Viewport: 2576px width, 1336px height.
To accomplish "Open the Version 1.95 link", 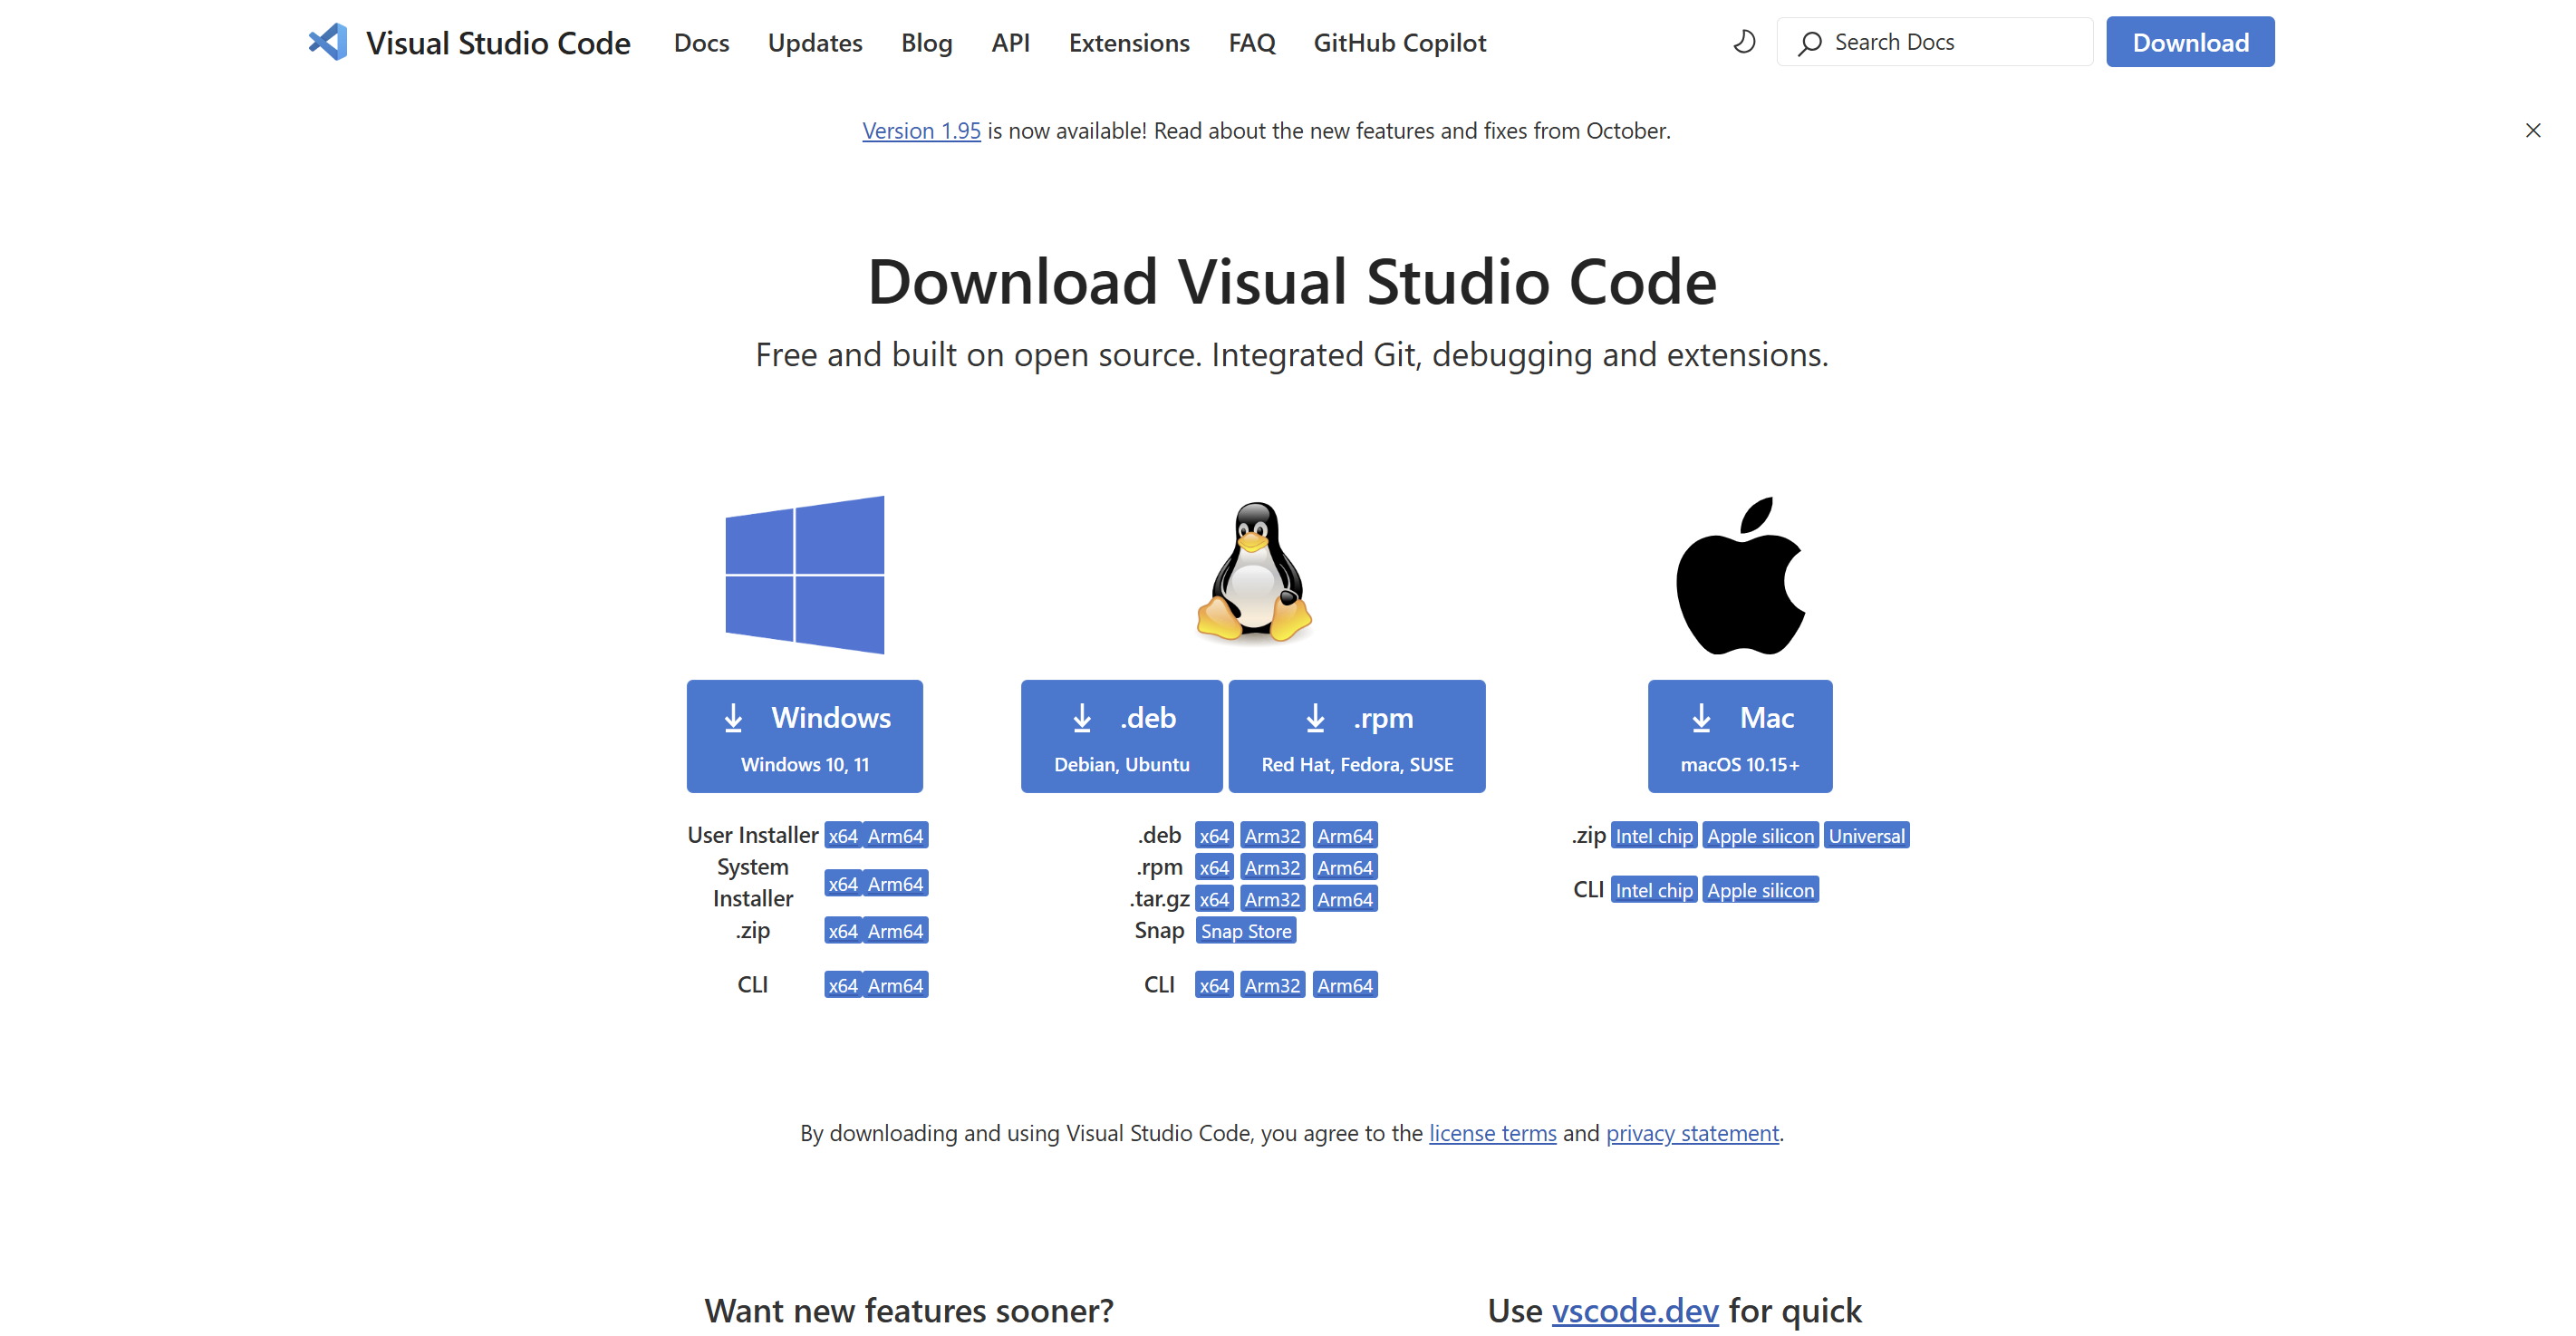I will point(921,131).
